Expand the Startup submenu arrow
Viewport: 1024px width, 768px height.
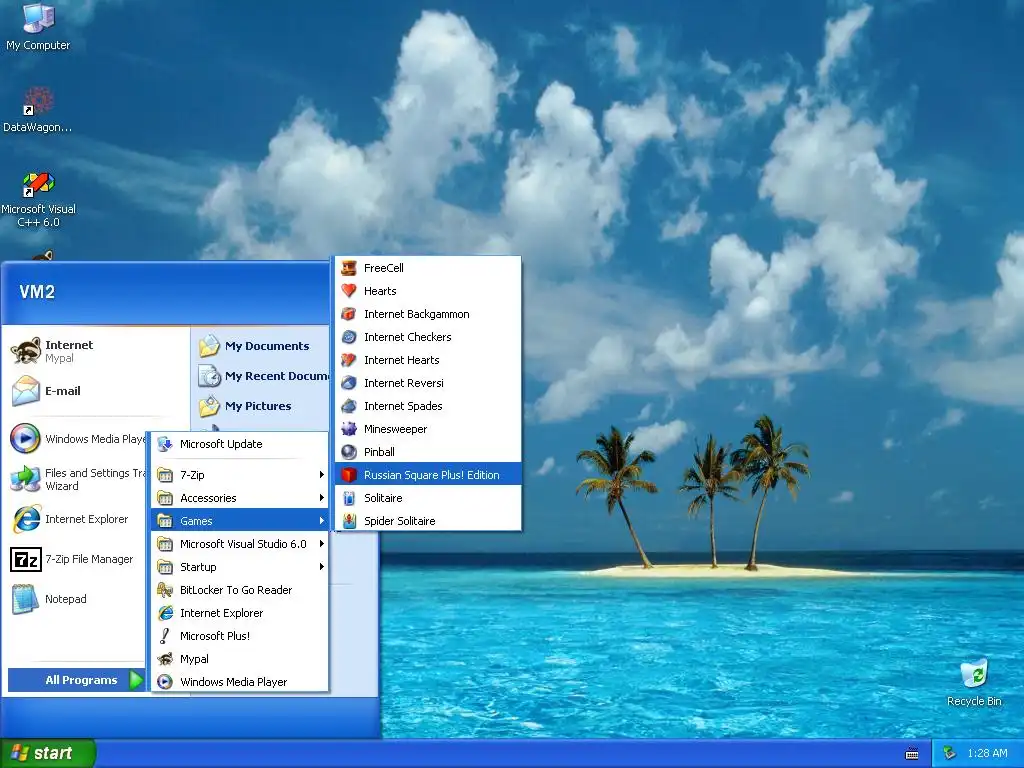[321, 567]
